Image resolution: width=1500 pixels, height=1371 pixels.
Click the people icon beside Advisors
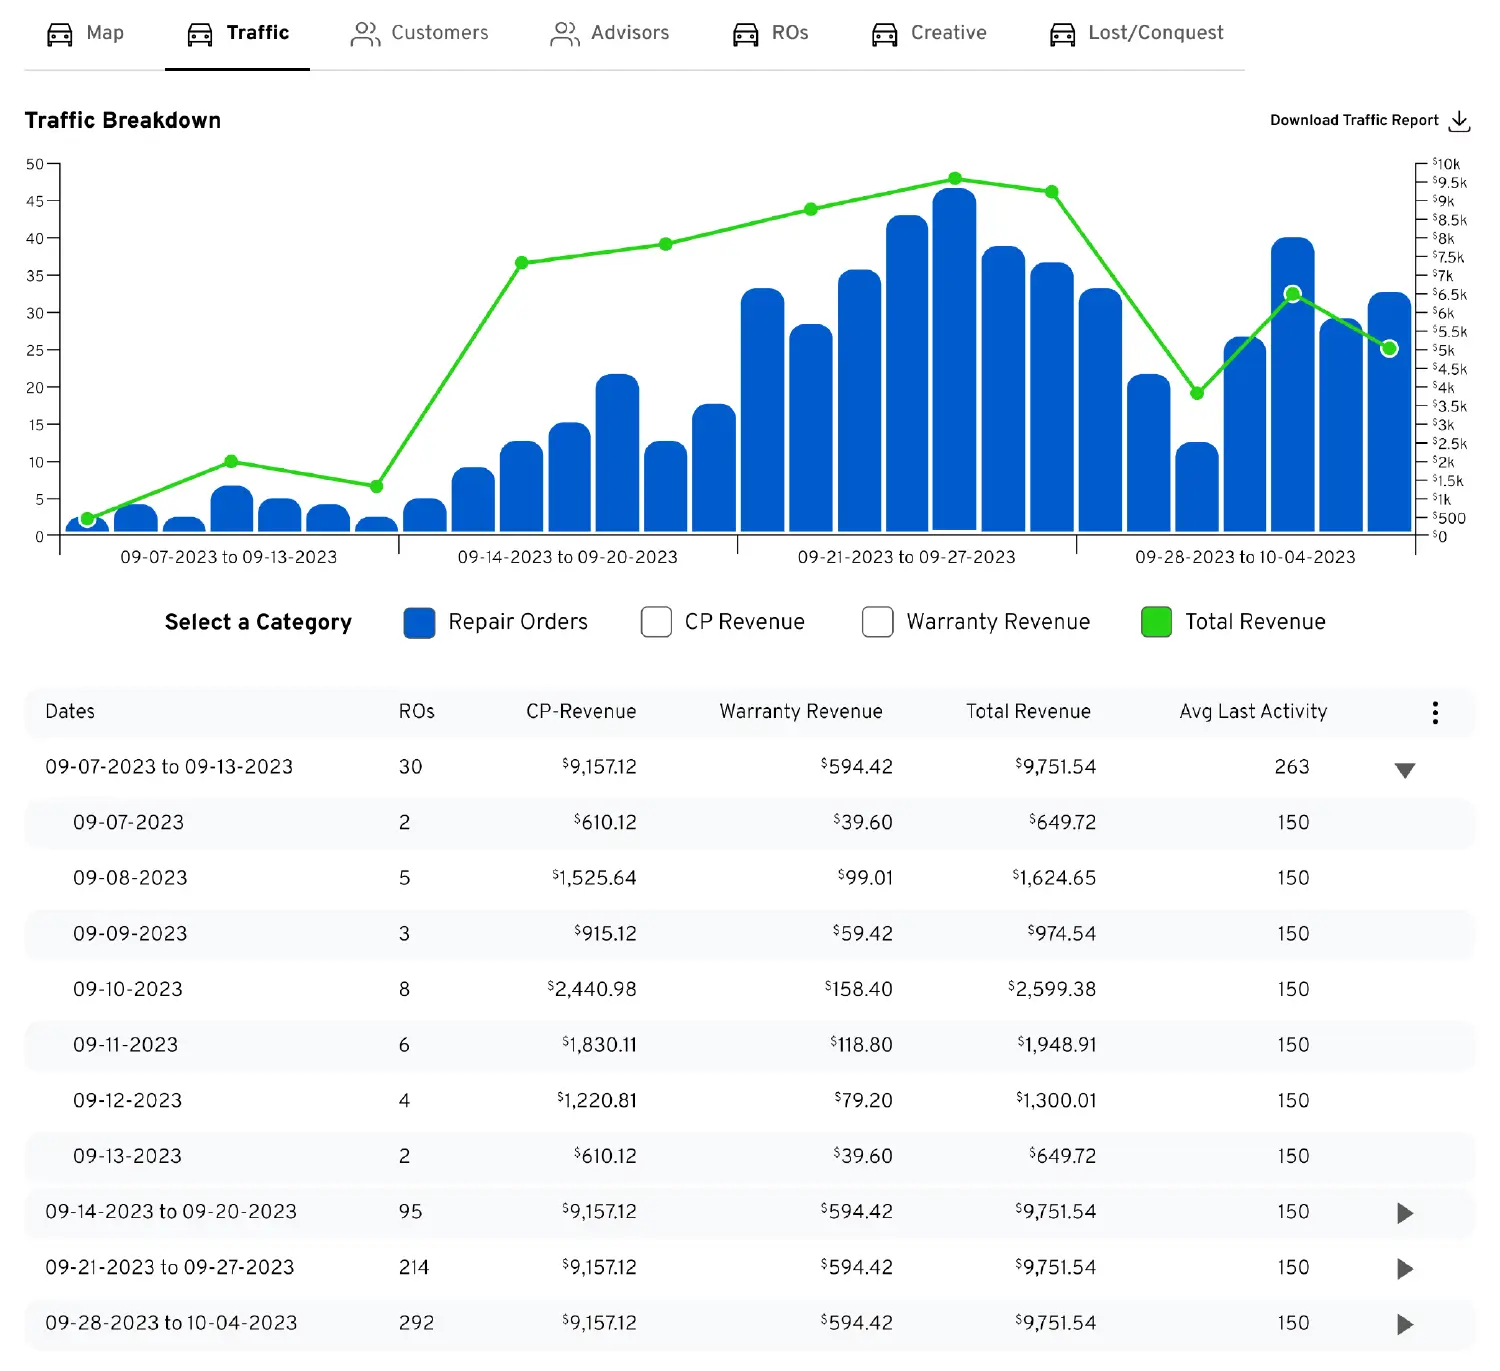click(565, 35)
